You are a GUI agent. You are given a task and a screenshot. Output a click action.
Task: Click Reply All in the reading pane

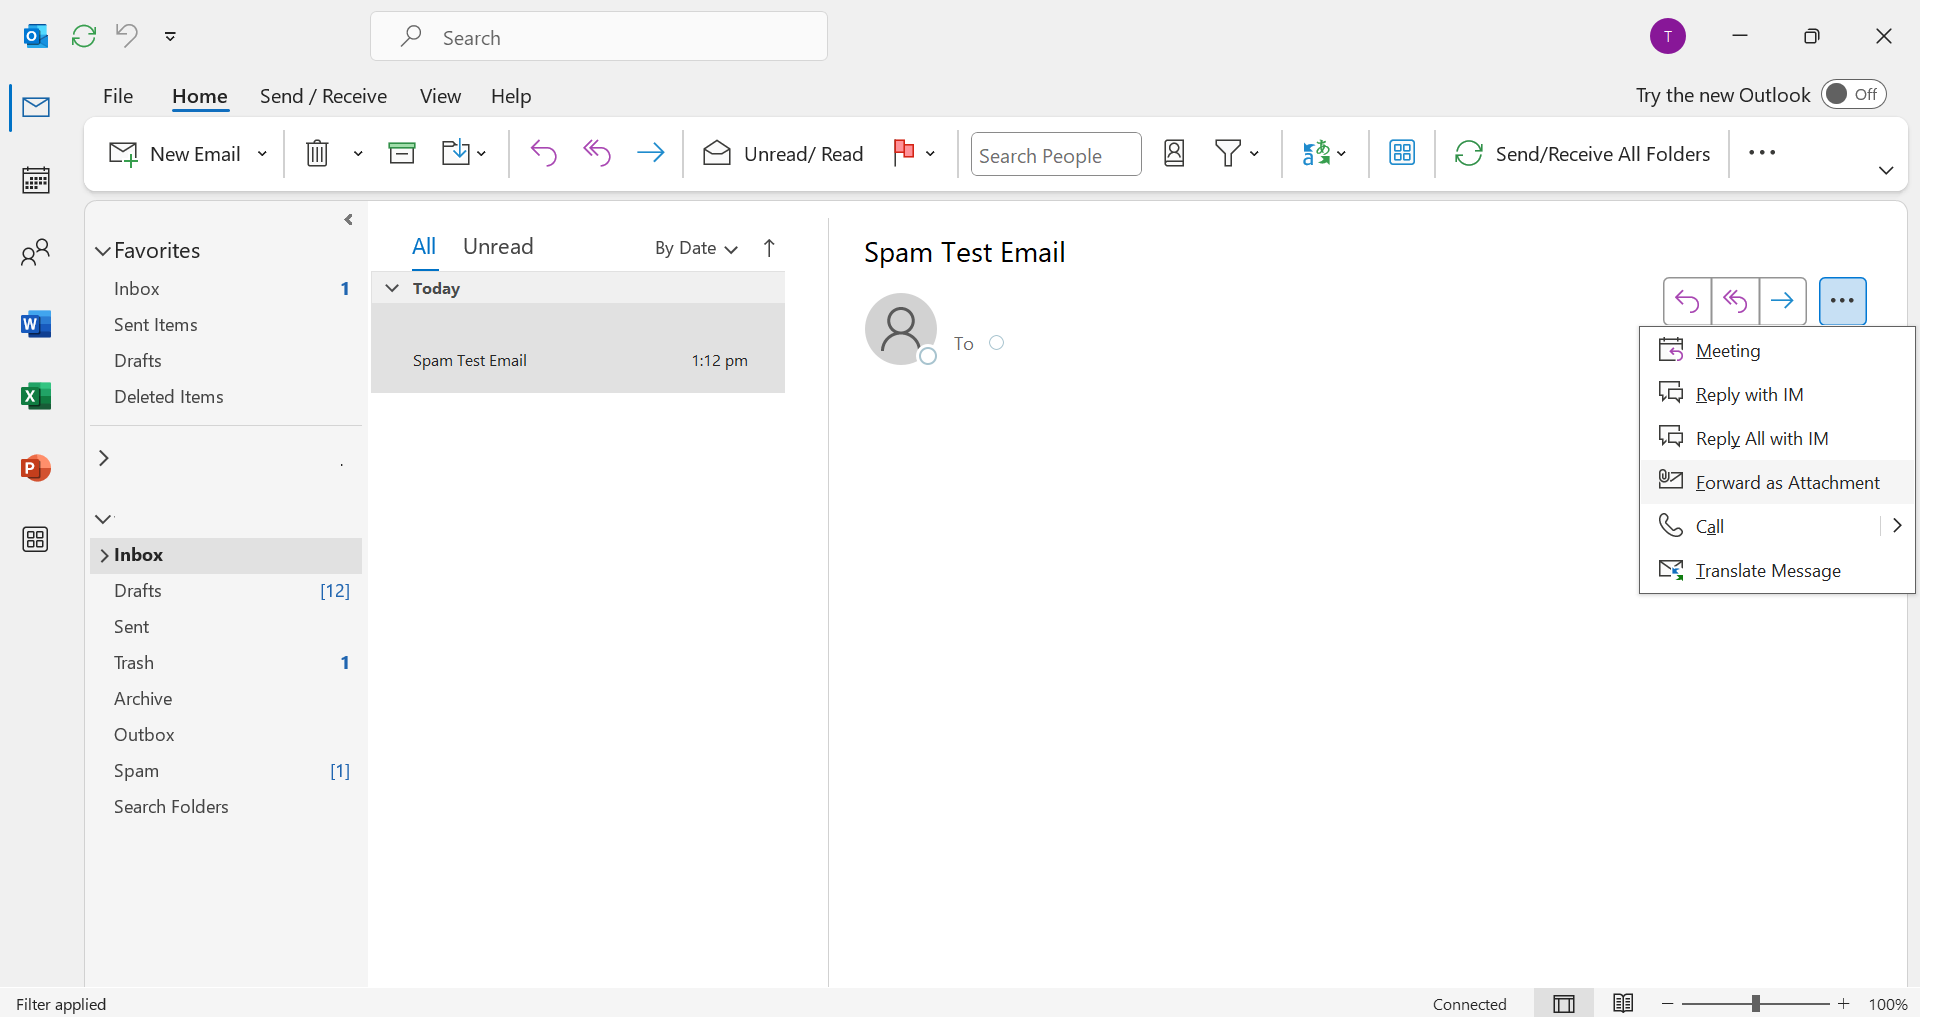point(1735,301)
